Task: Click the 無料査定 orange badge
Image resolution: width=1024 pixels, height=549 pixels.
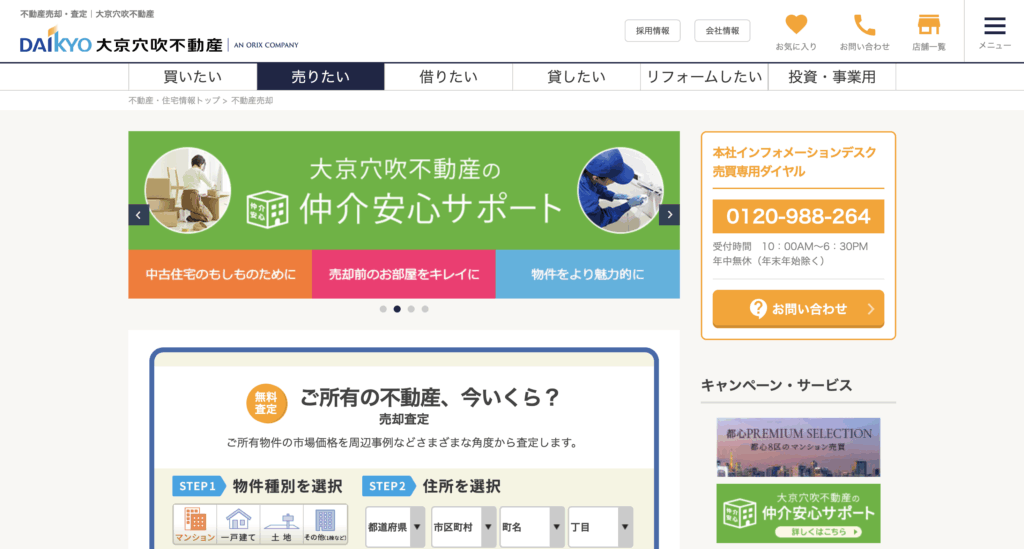Action: tap(266, 403)
